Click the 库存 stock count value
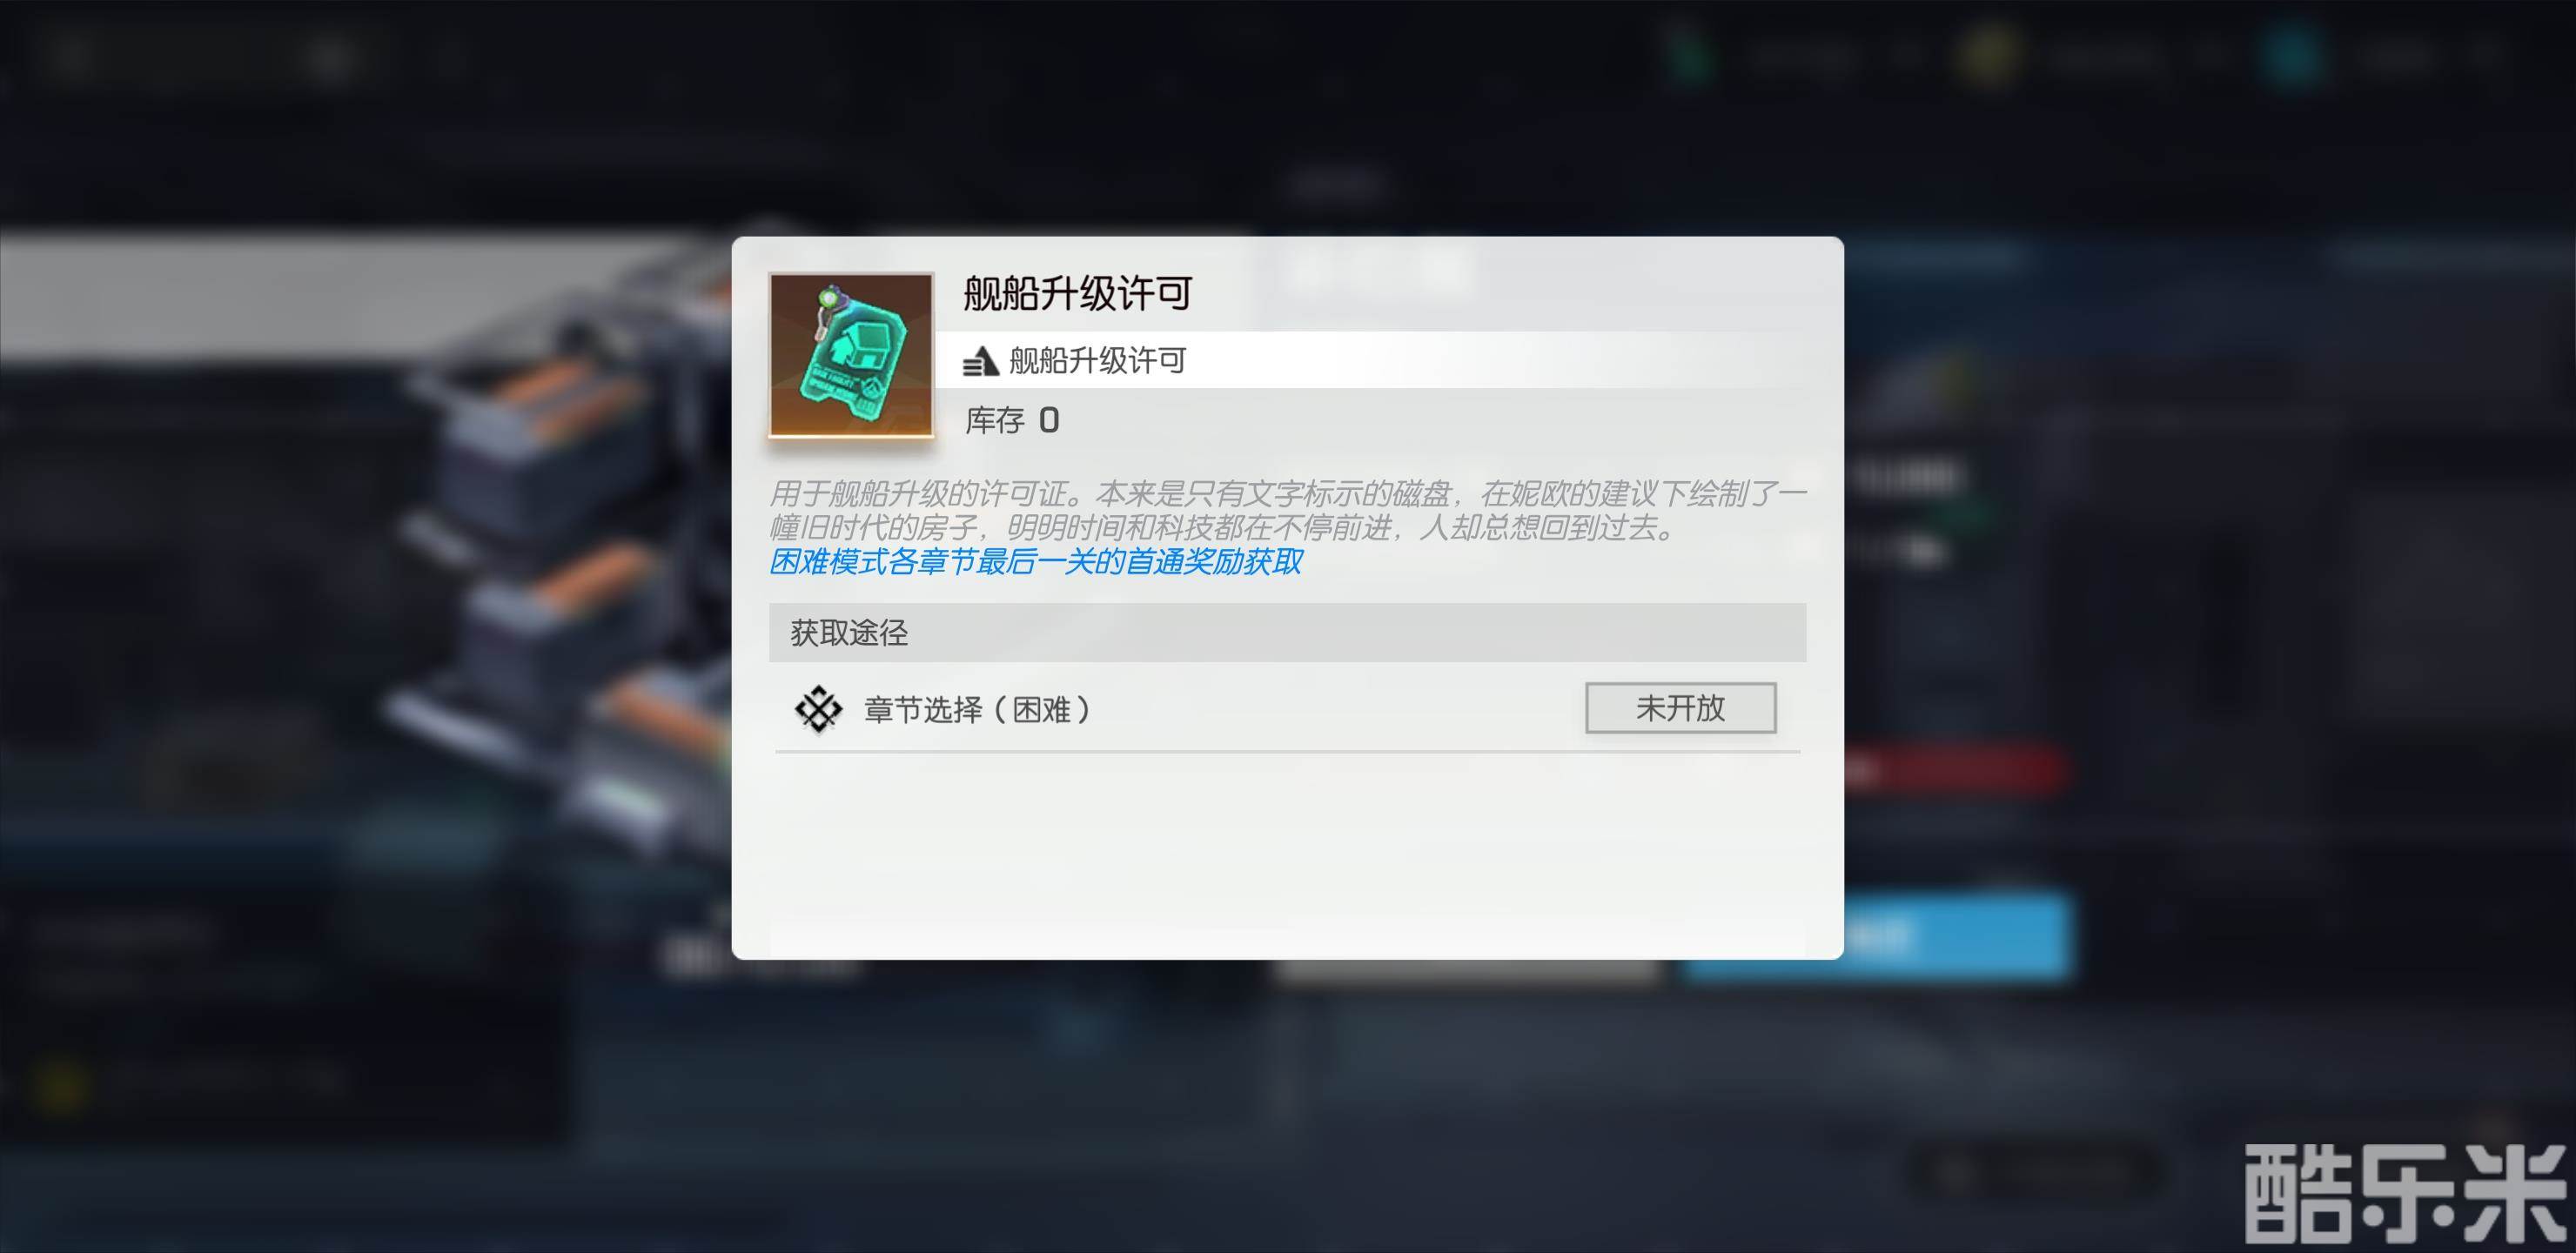Image resolution: width=2576 pixels, height=1253 pixels. point(1048,420)
